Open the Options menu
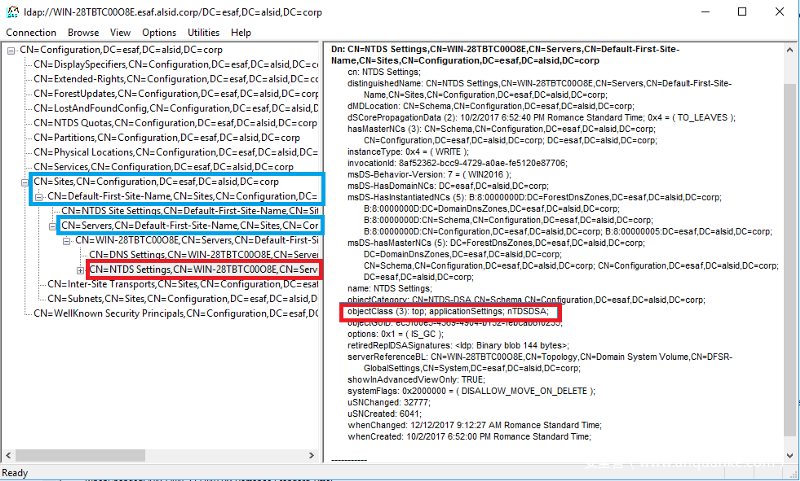The height and width of the screenshot is (481, 800). click(x=159, y=32)
